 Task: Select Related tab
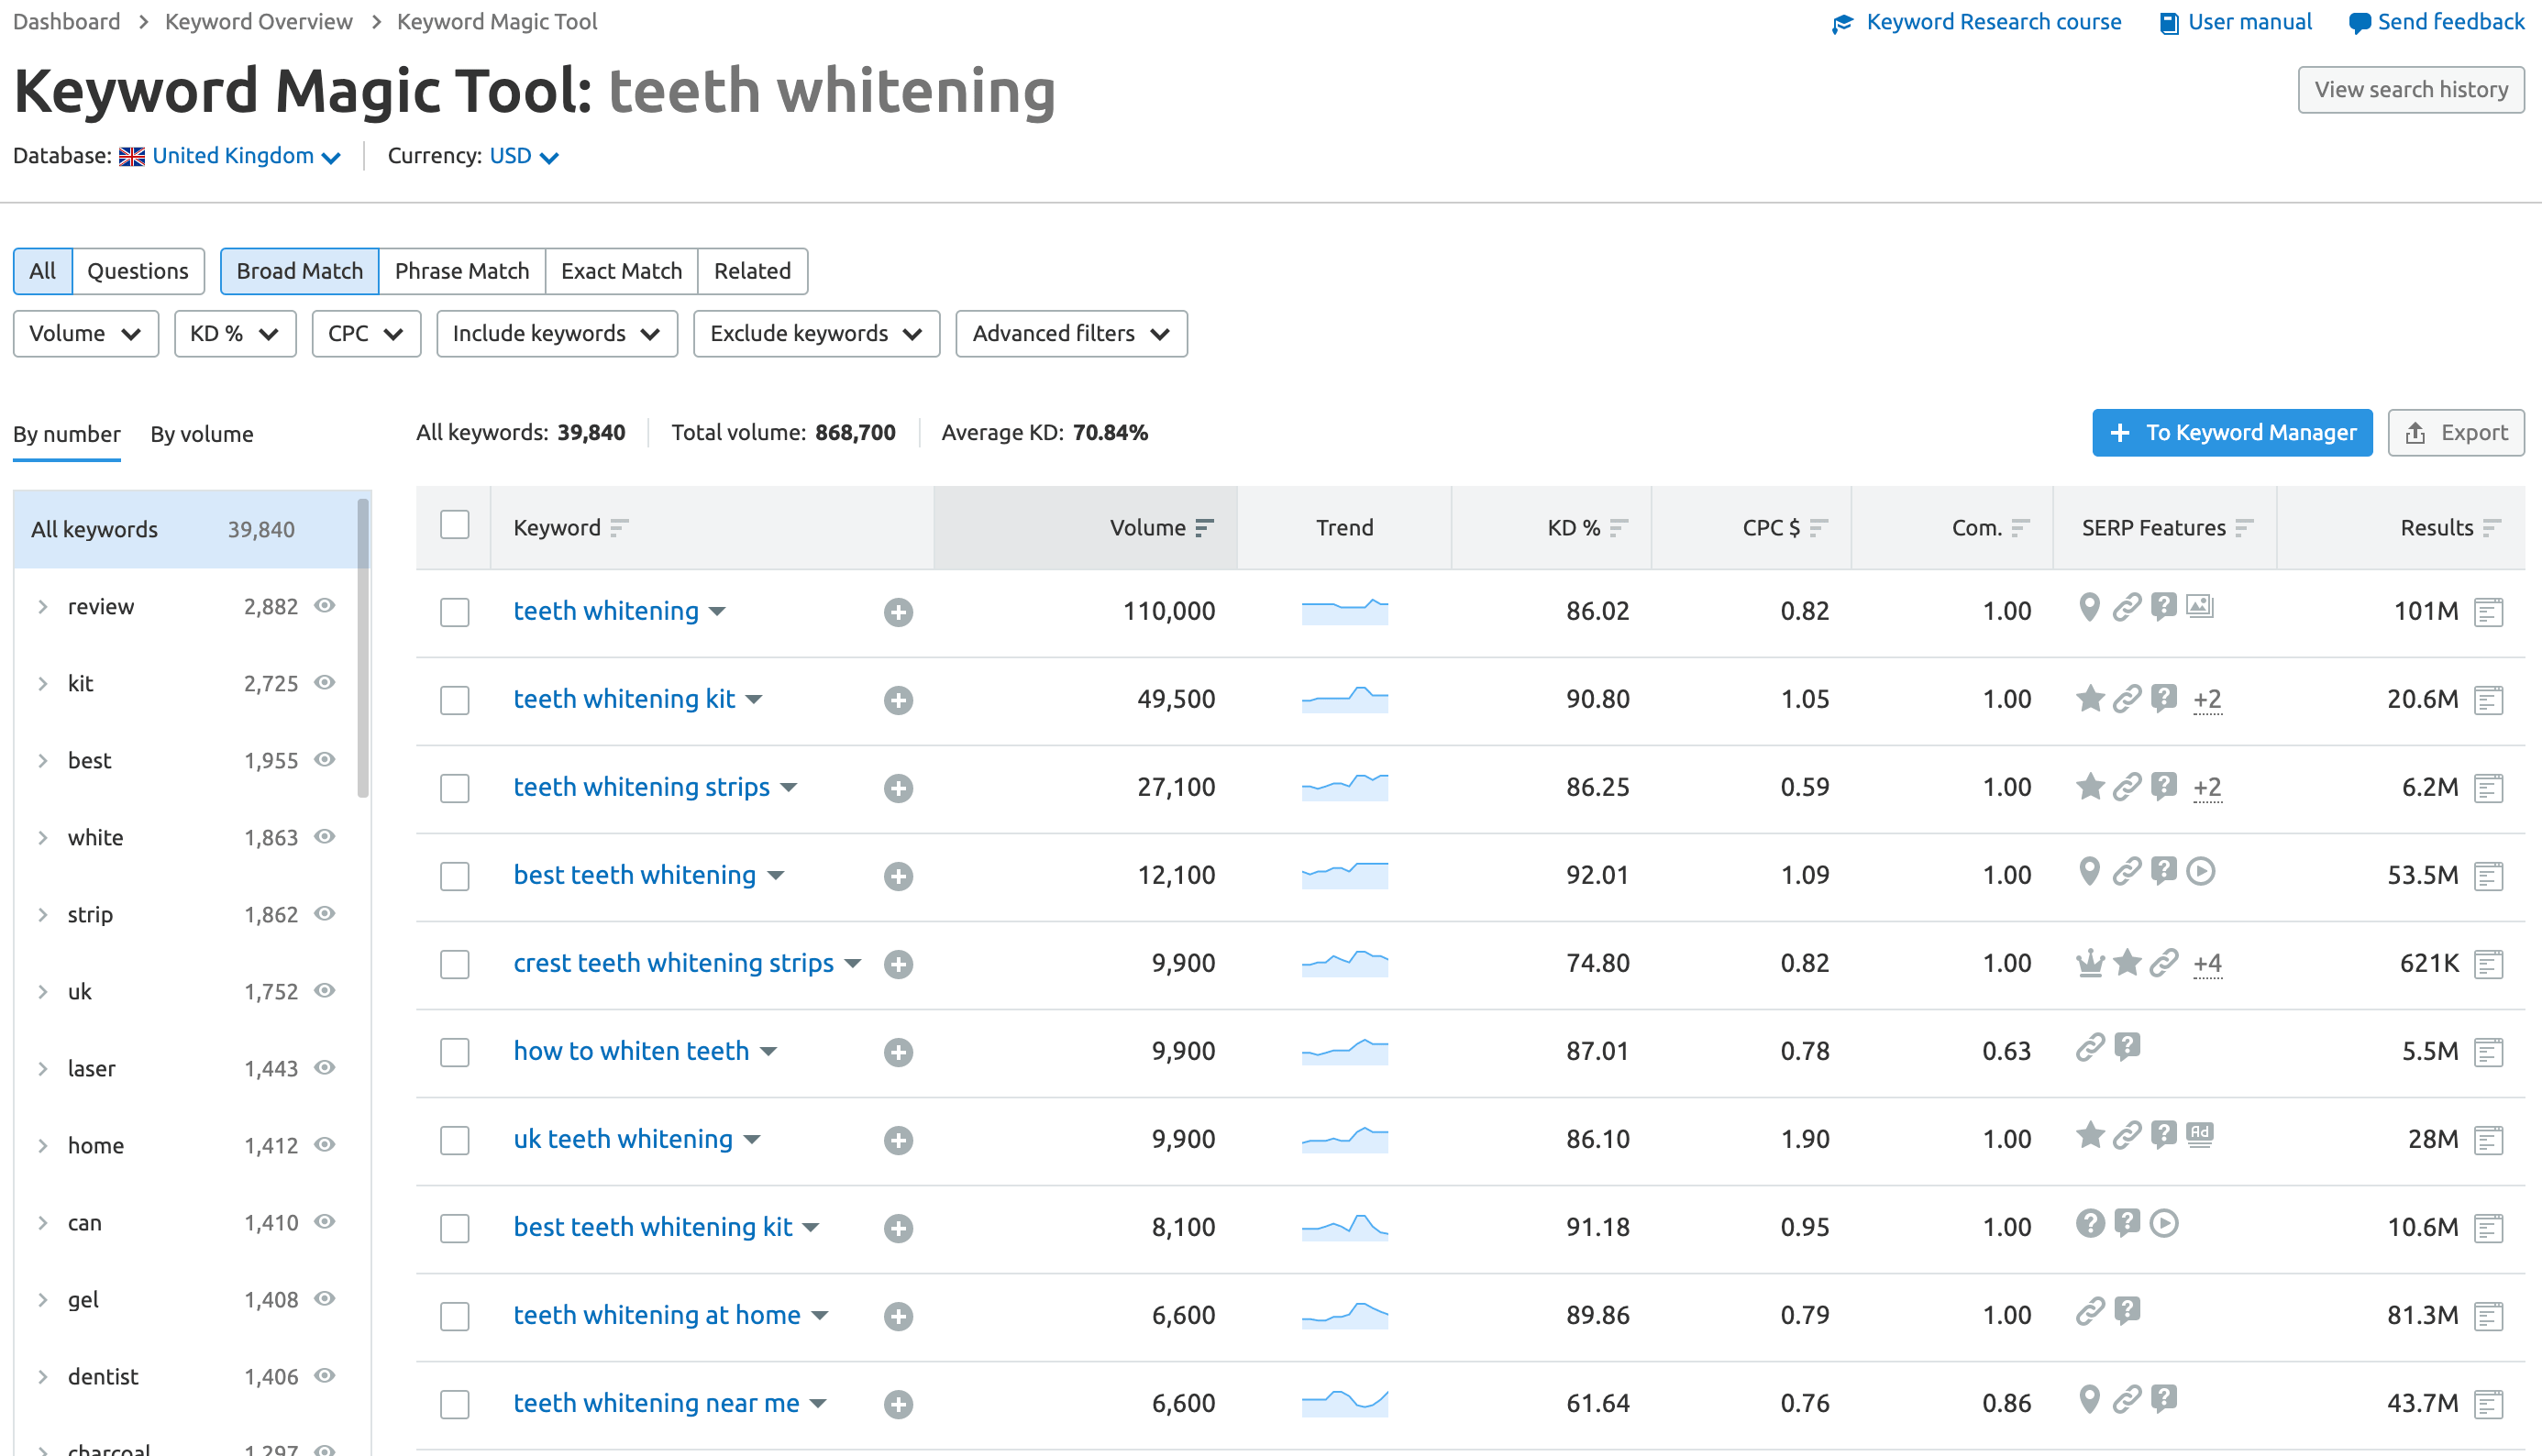tap(752, 271)
